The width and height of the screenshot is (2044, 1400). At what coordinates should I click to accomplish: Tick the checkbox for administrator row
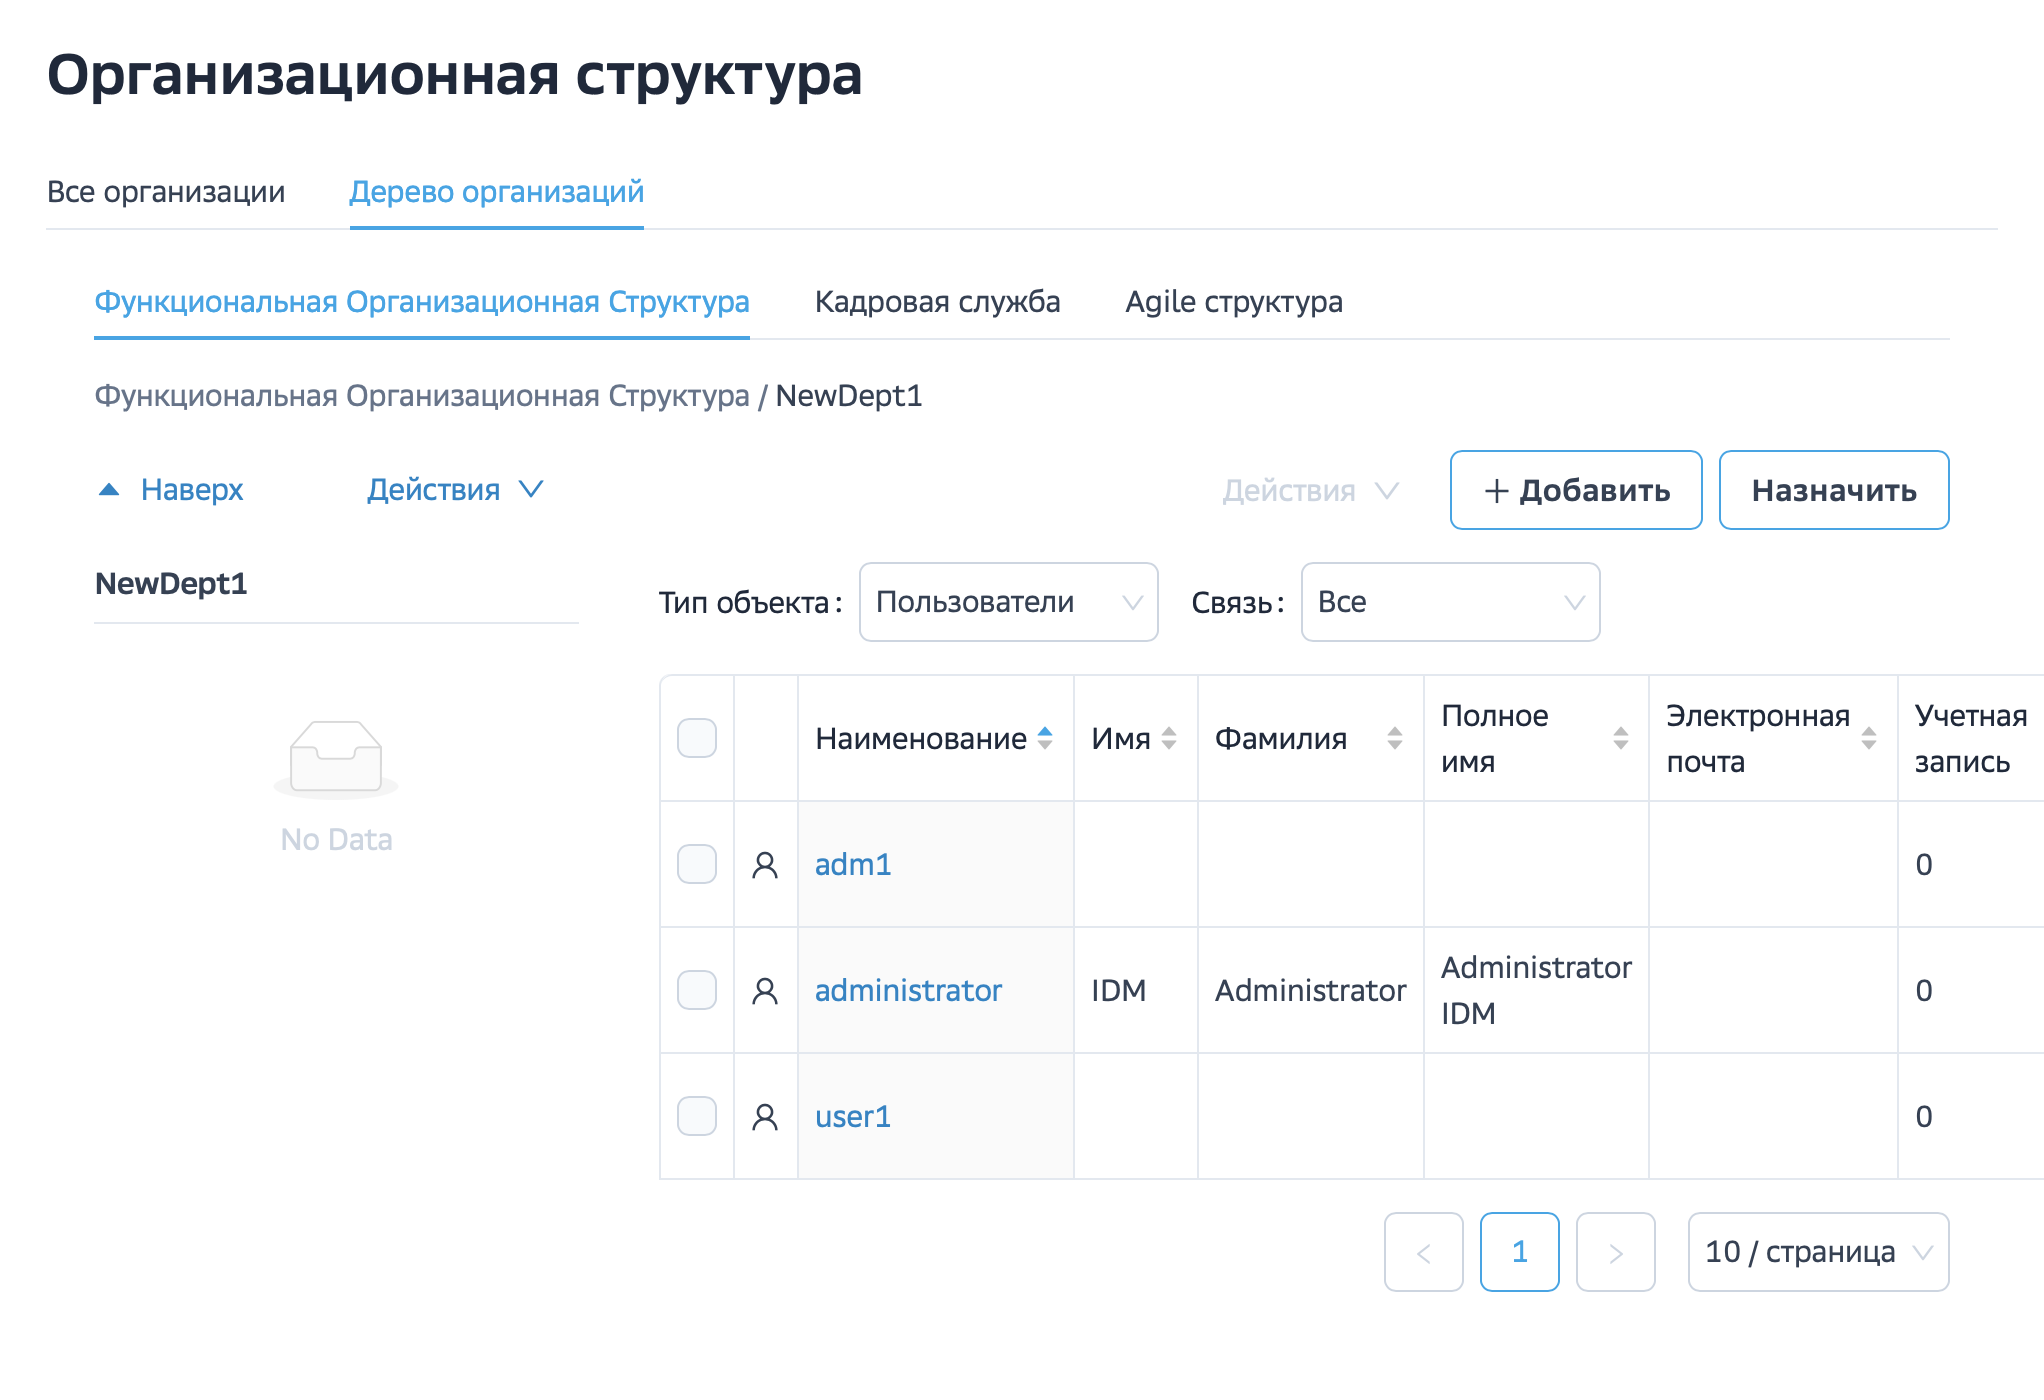tap(697, 991)
